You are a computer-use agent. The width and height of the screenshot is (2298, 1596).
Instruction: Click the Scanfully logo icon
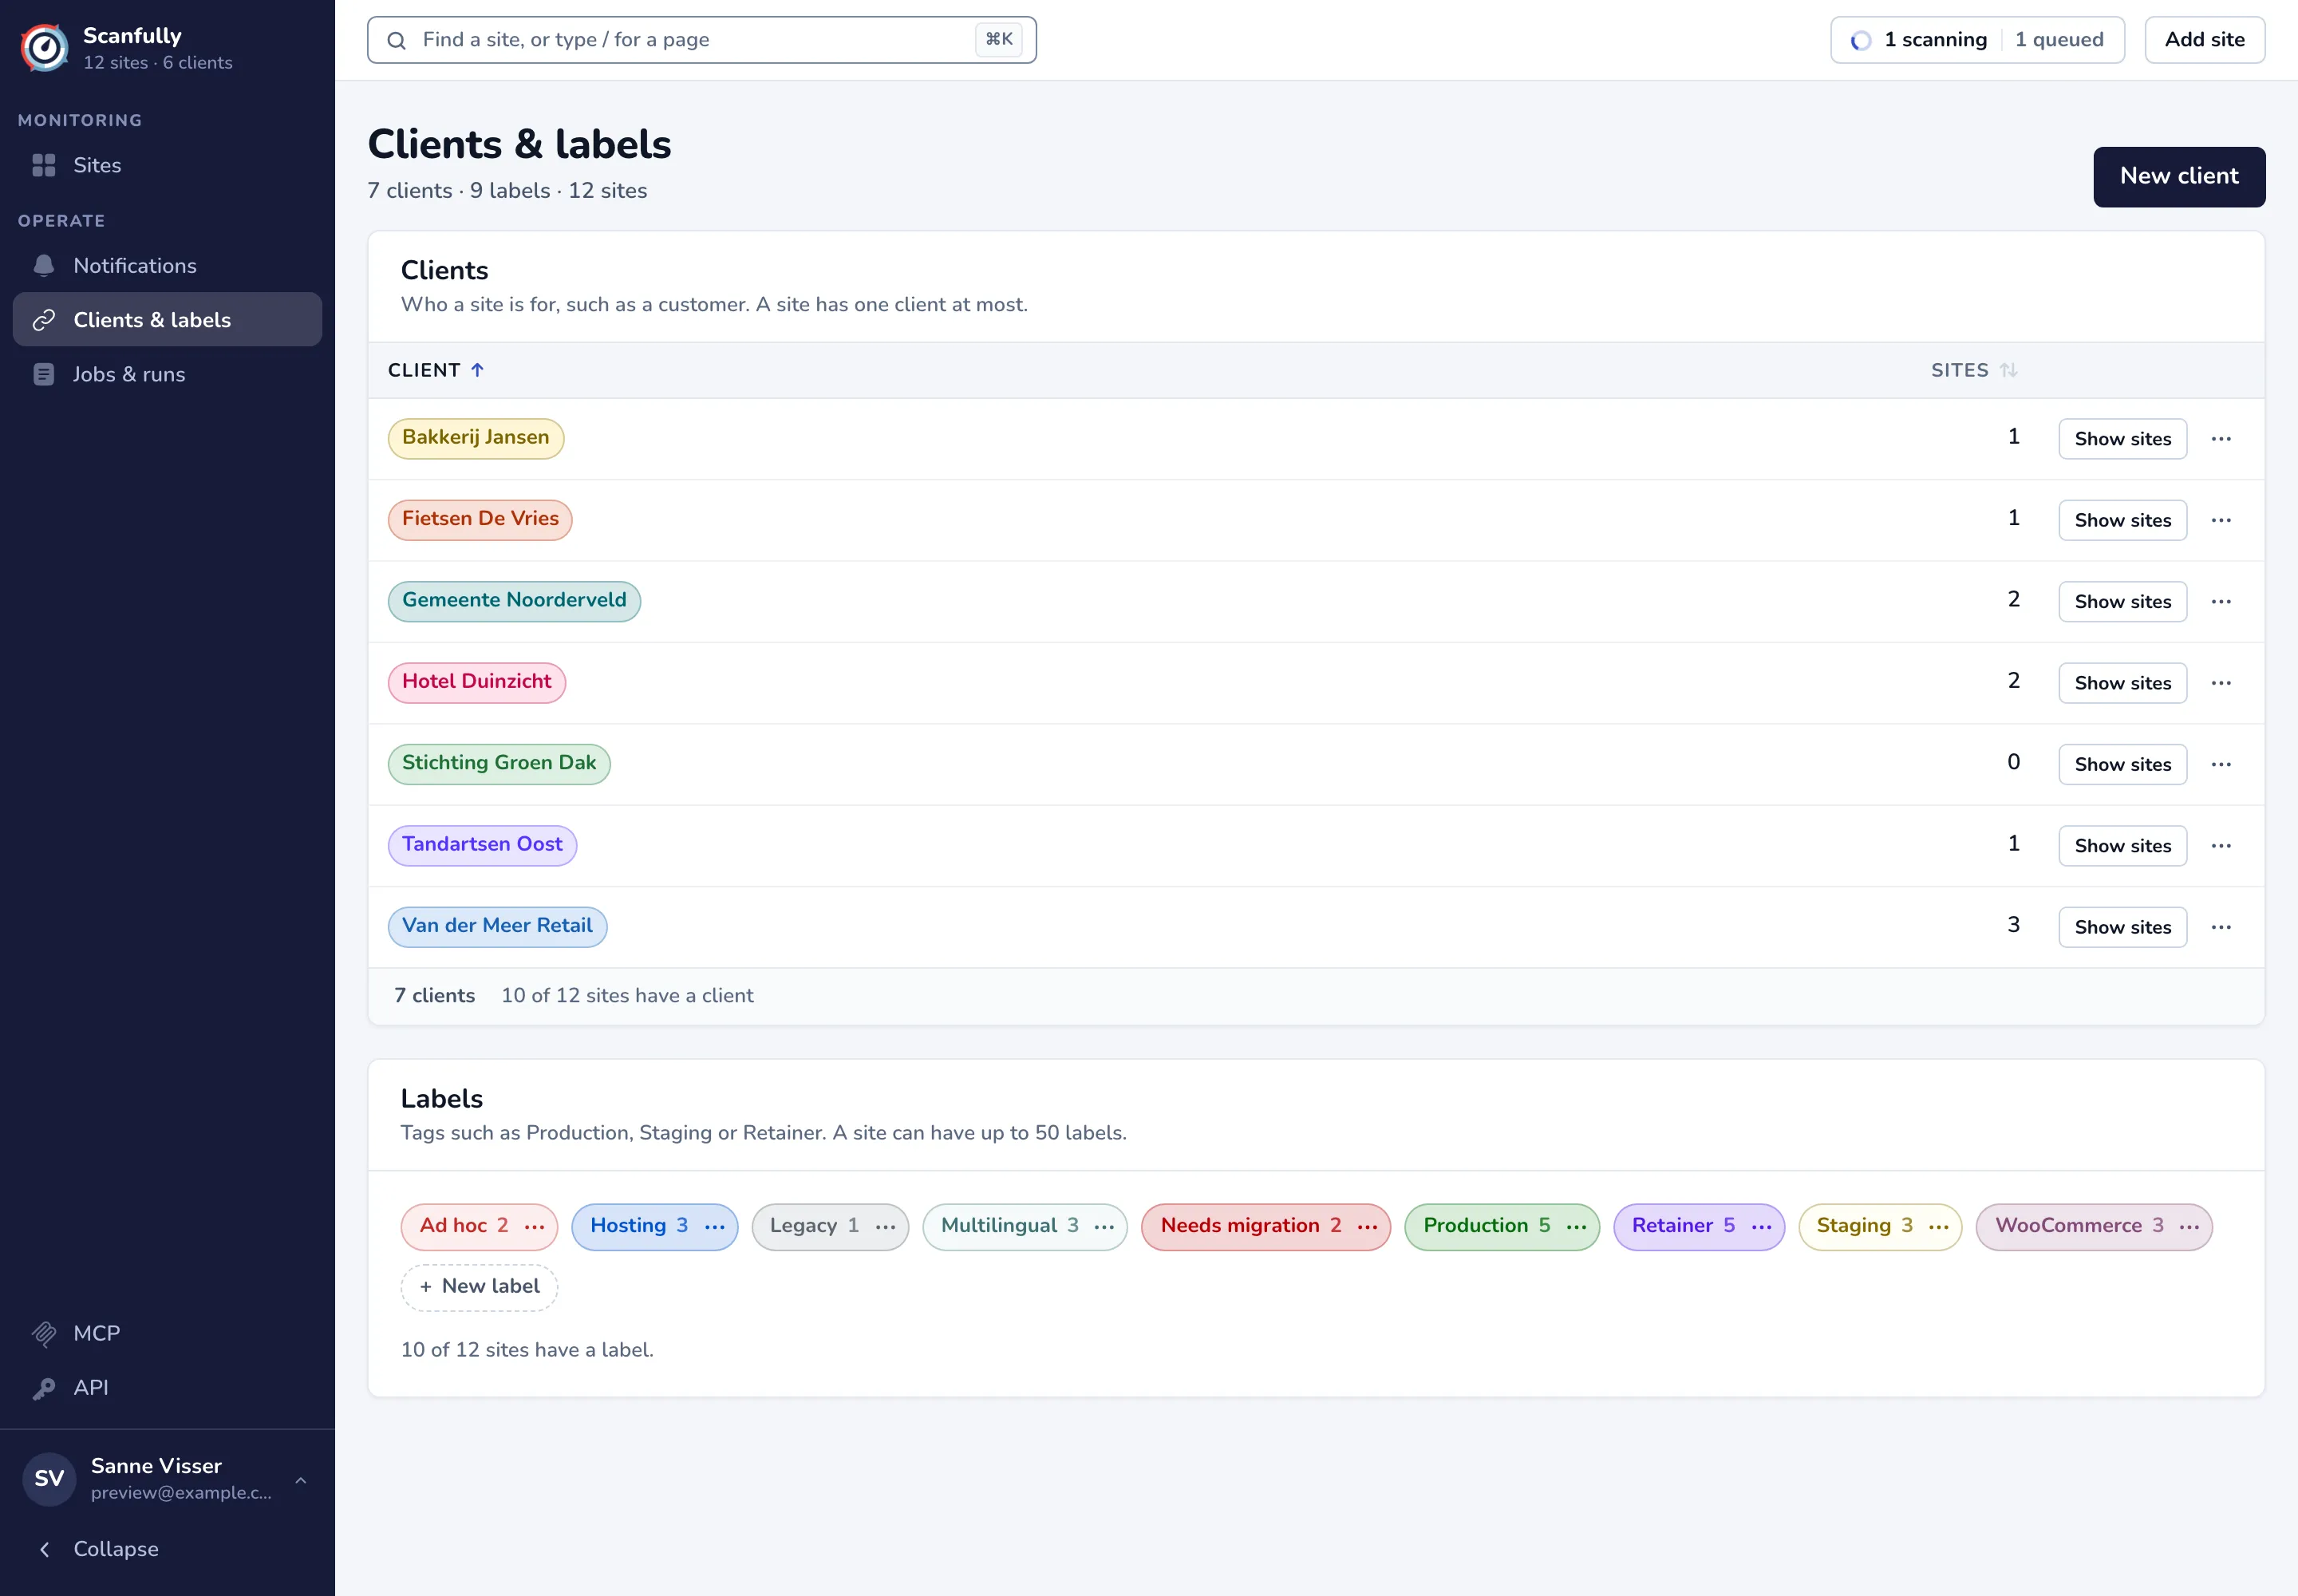point(45,47)
